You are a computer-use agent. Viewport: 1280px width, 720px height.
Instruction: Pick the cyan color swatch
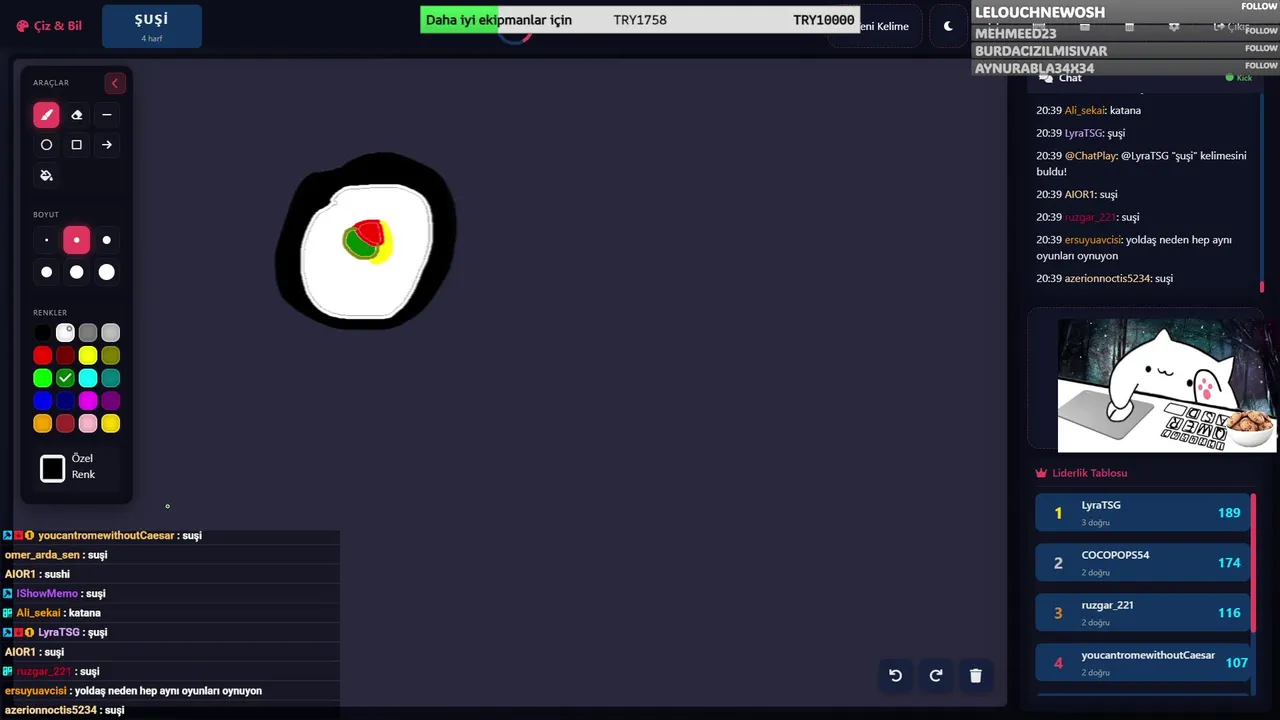88,378
